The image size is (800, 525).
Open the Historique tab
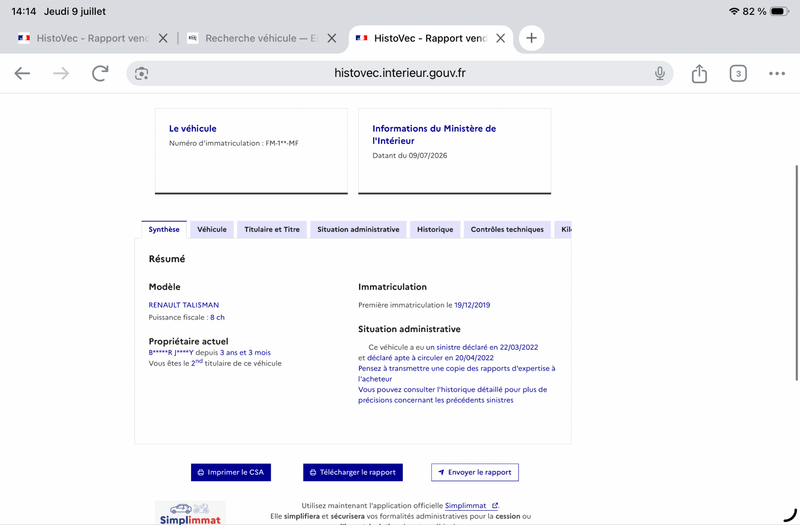[435, 230]
